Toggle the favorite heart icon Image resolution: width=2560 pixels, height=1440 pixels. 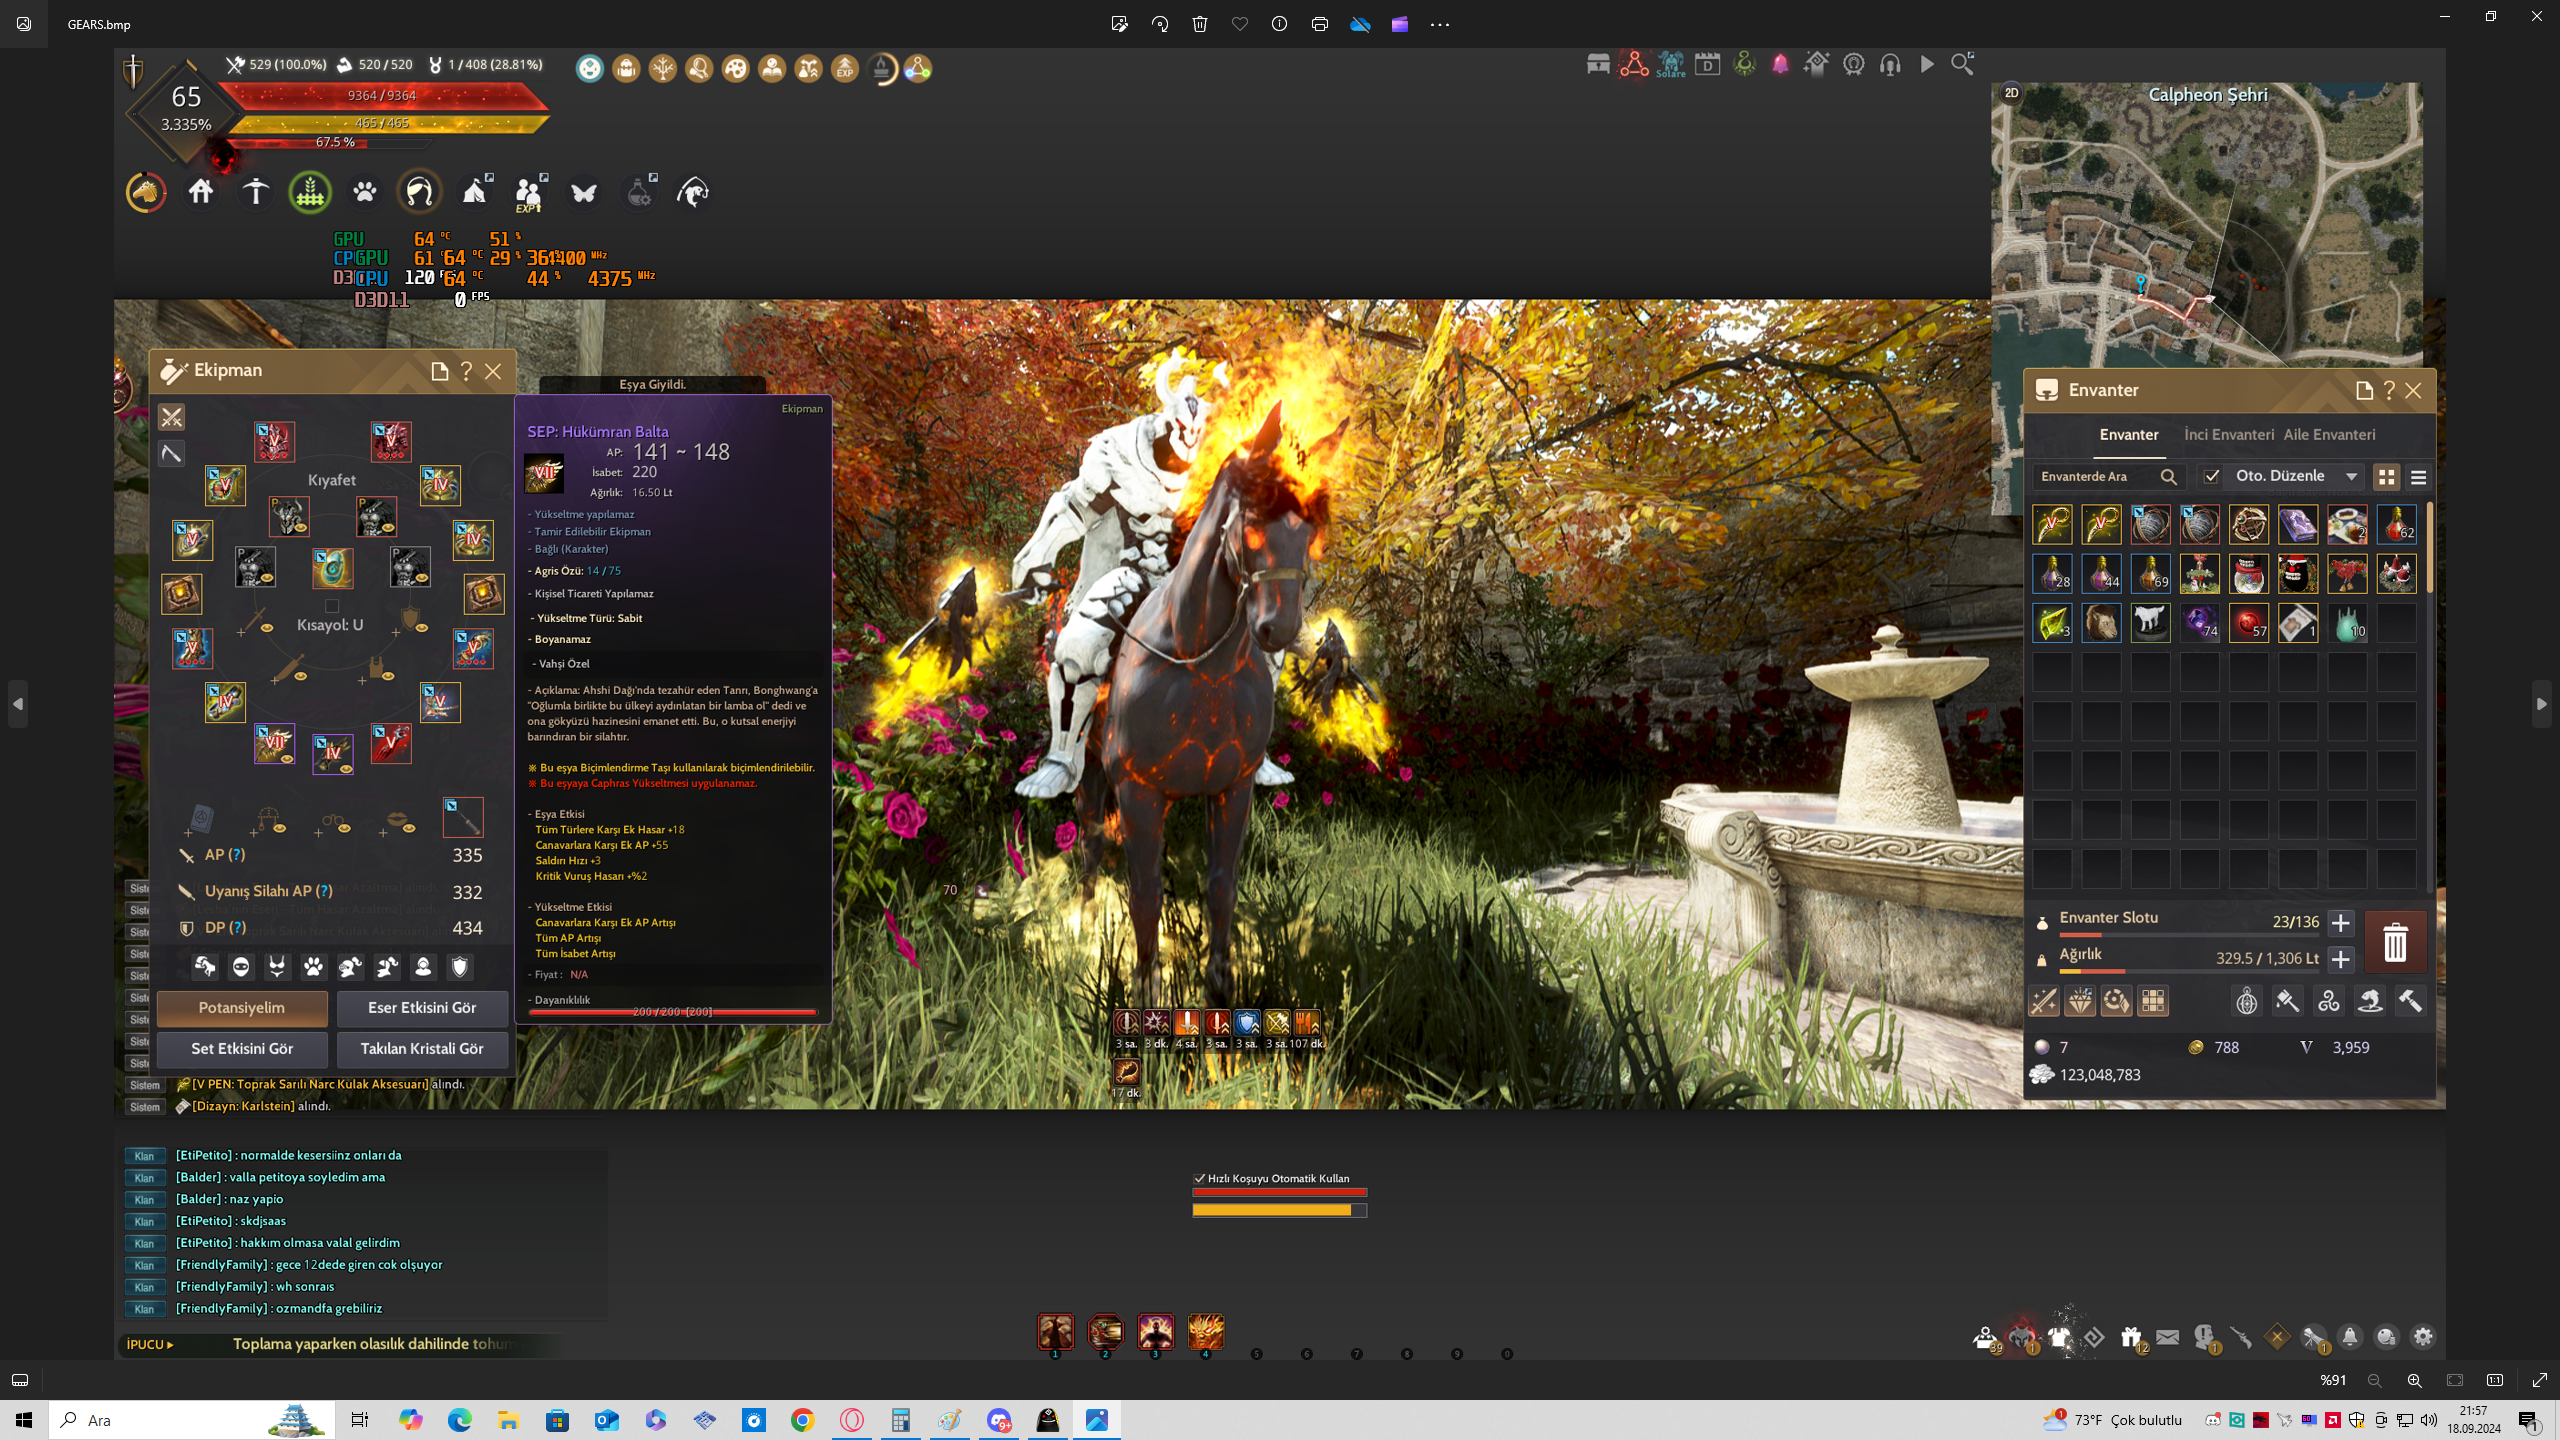(1240, 24)
